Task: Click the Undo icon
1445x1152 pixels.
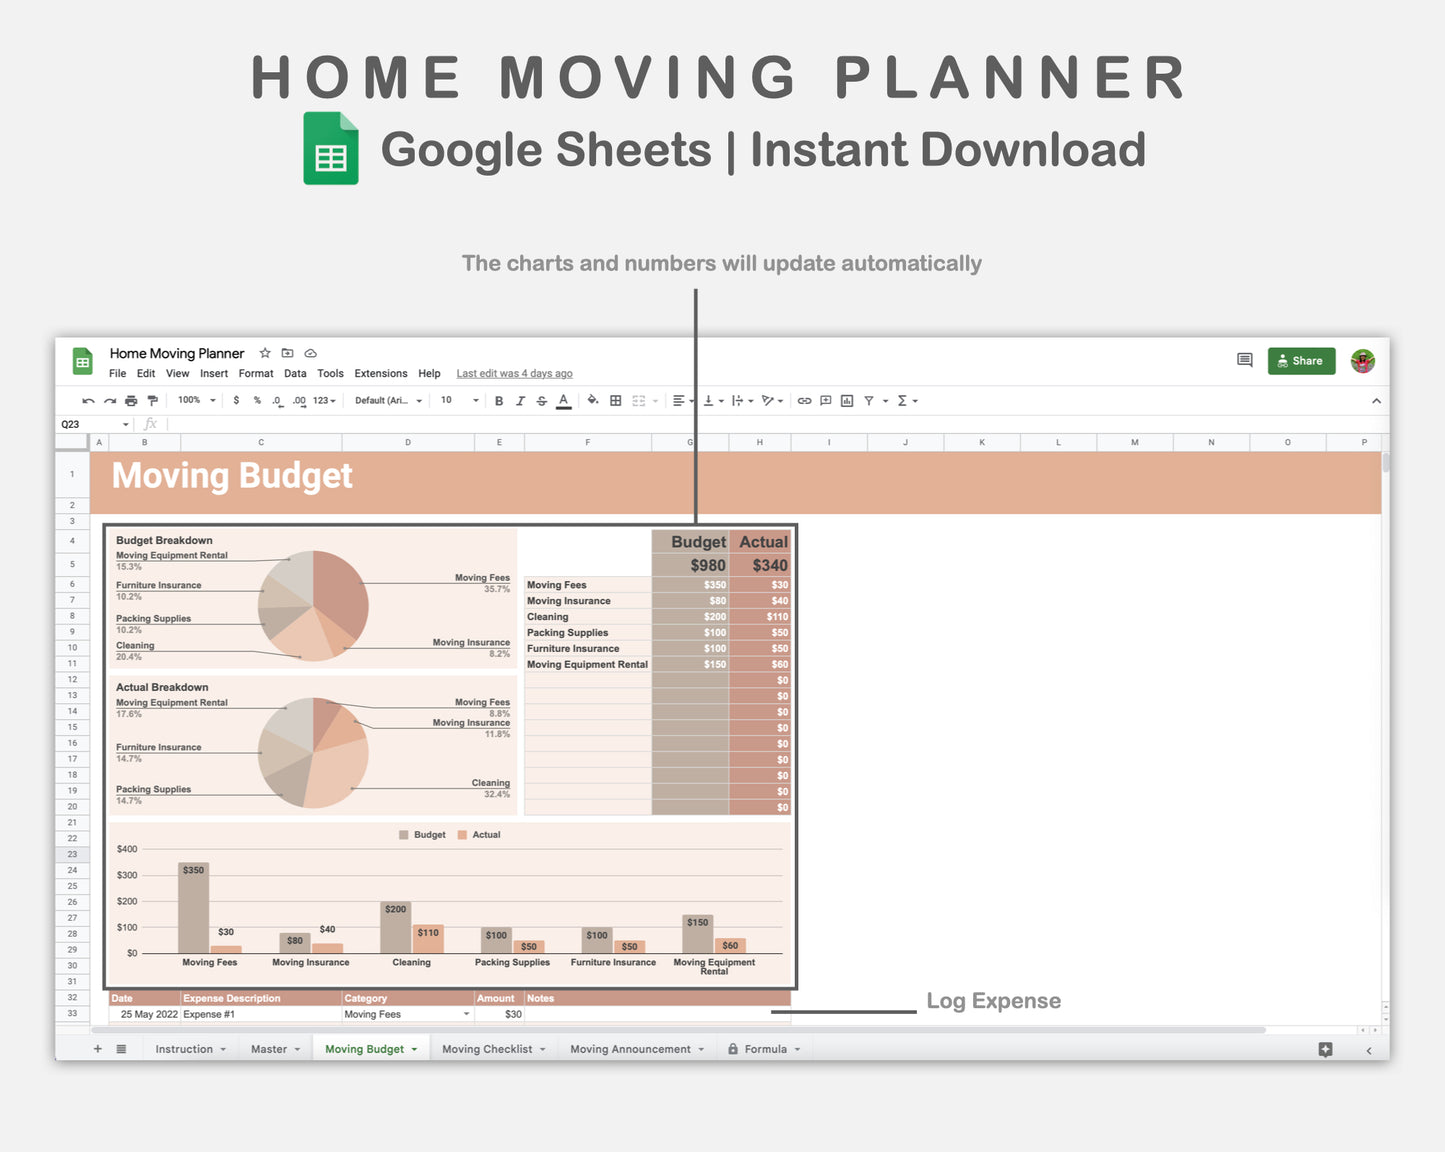Action: pyautogui.click(x=88, y=400)
